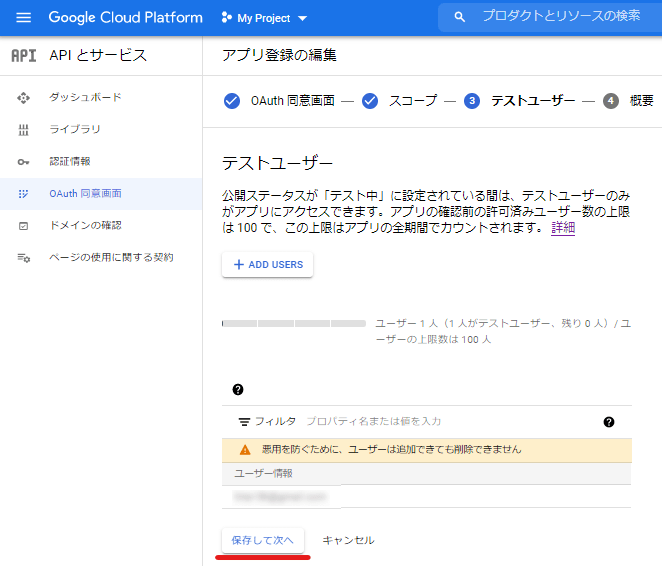662x566 pixels.
Task: Open the hamburger navigation menu
Action: [x=24, y=18]
